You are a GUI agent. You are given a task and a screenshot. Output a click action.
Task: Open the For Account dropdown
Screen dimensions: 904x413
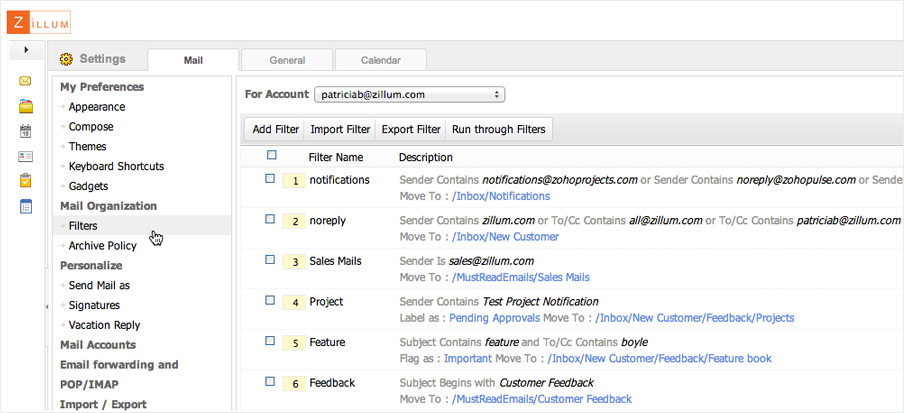409,94
